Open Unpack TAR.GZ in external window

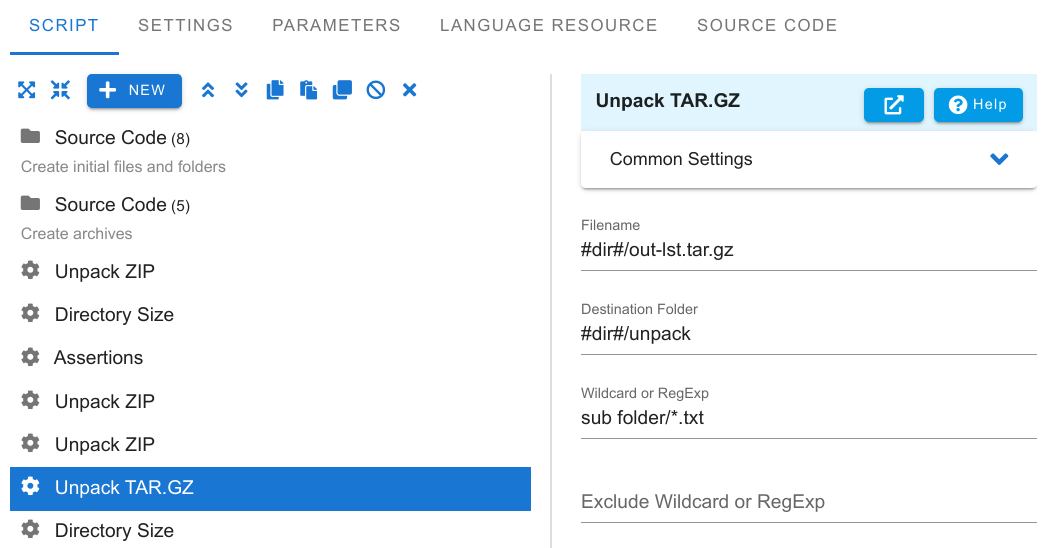894,105
